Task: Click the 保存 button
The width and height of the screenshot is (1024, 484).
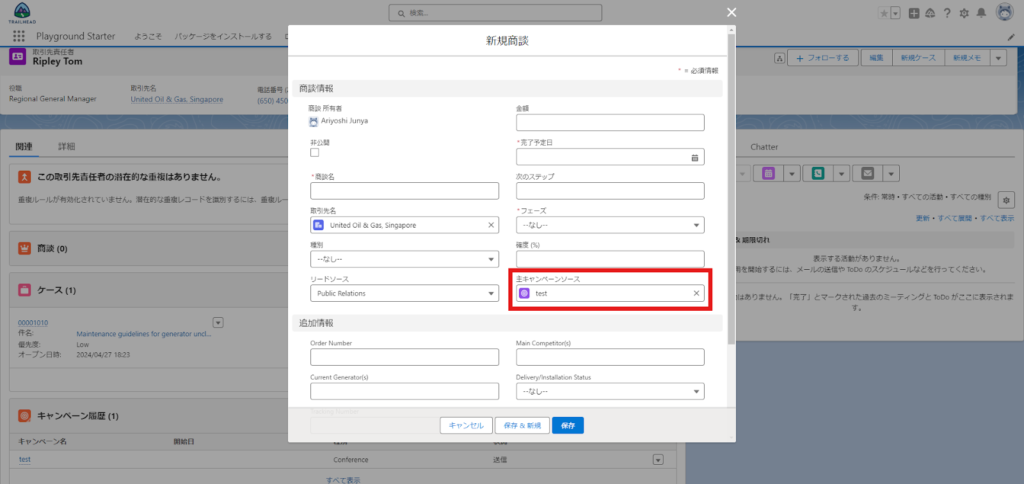Action: tap(567, 425)
